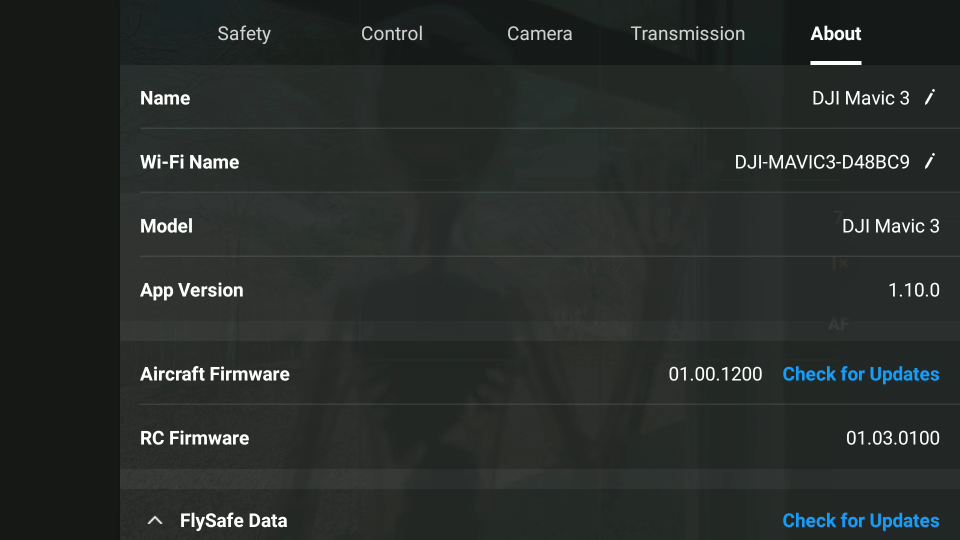The image size is (960, 540).
Task: Open the Control tab
Action: 392,33
